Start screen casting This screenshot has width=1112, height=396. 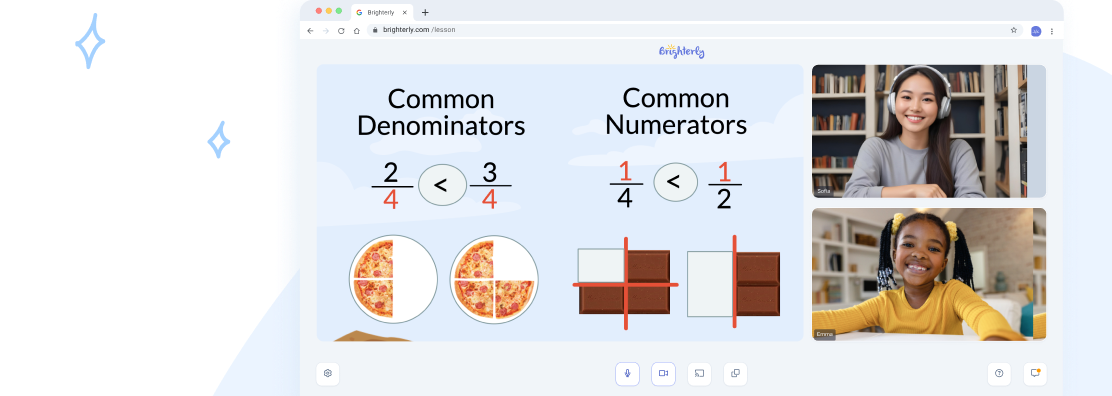point(699,373)
